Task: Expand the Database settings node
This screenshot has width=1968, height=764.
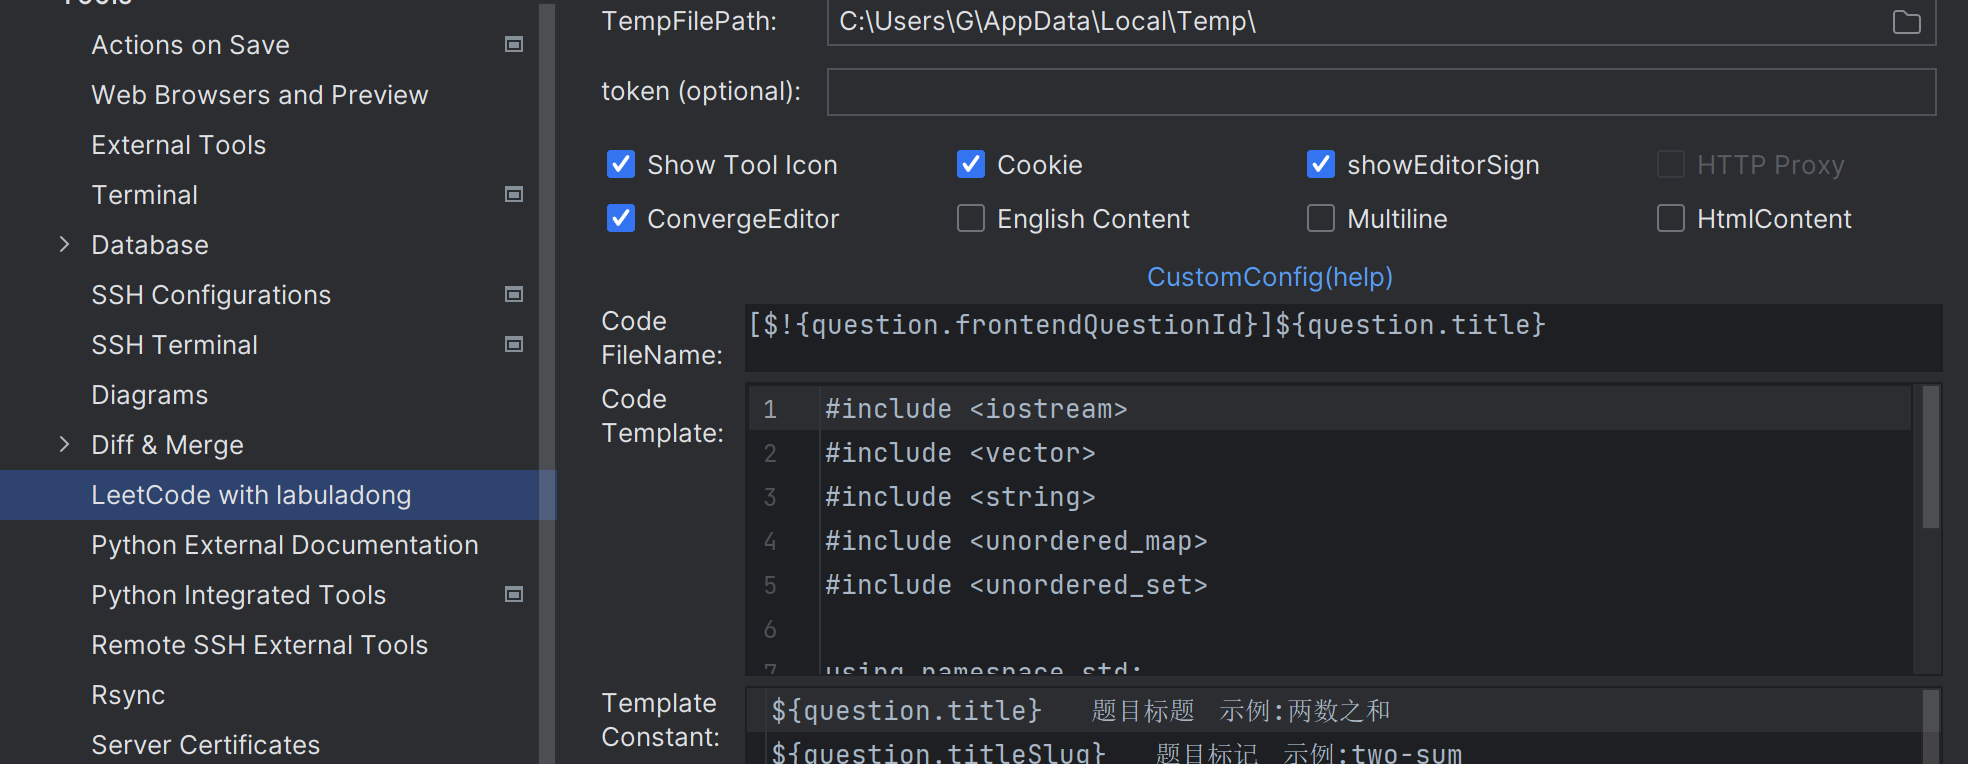Action: point(64,244)
